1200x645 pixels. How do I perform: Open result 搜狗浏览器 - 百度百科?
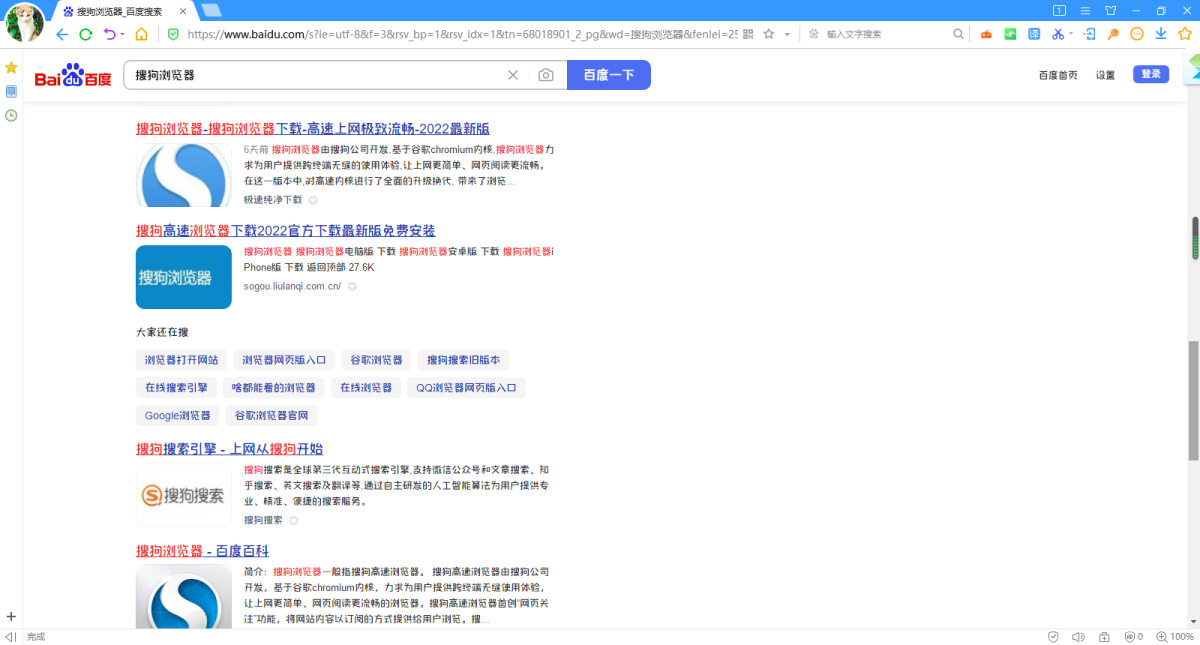tap(203, 551)
